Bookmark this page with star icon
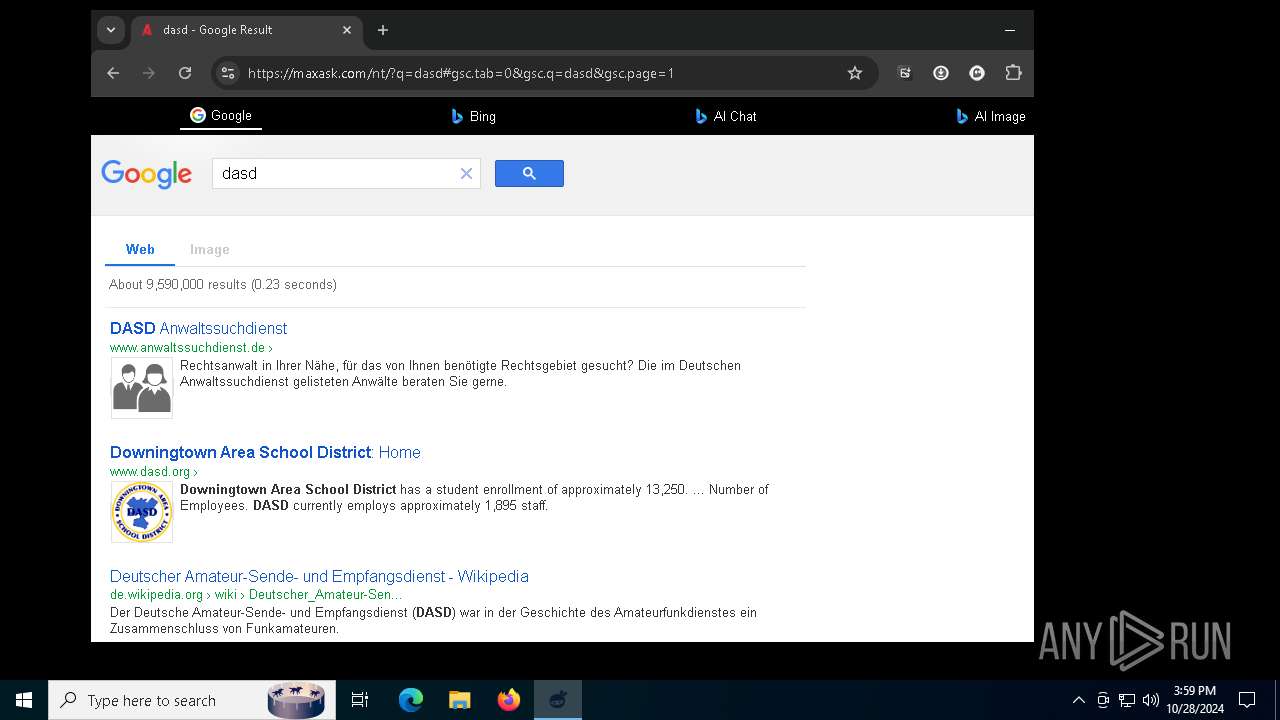This screenshot has width=1280, height=720. point(855,73)
